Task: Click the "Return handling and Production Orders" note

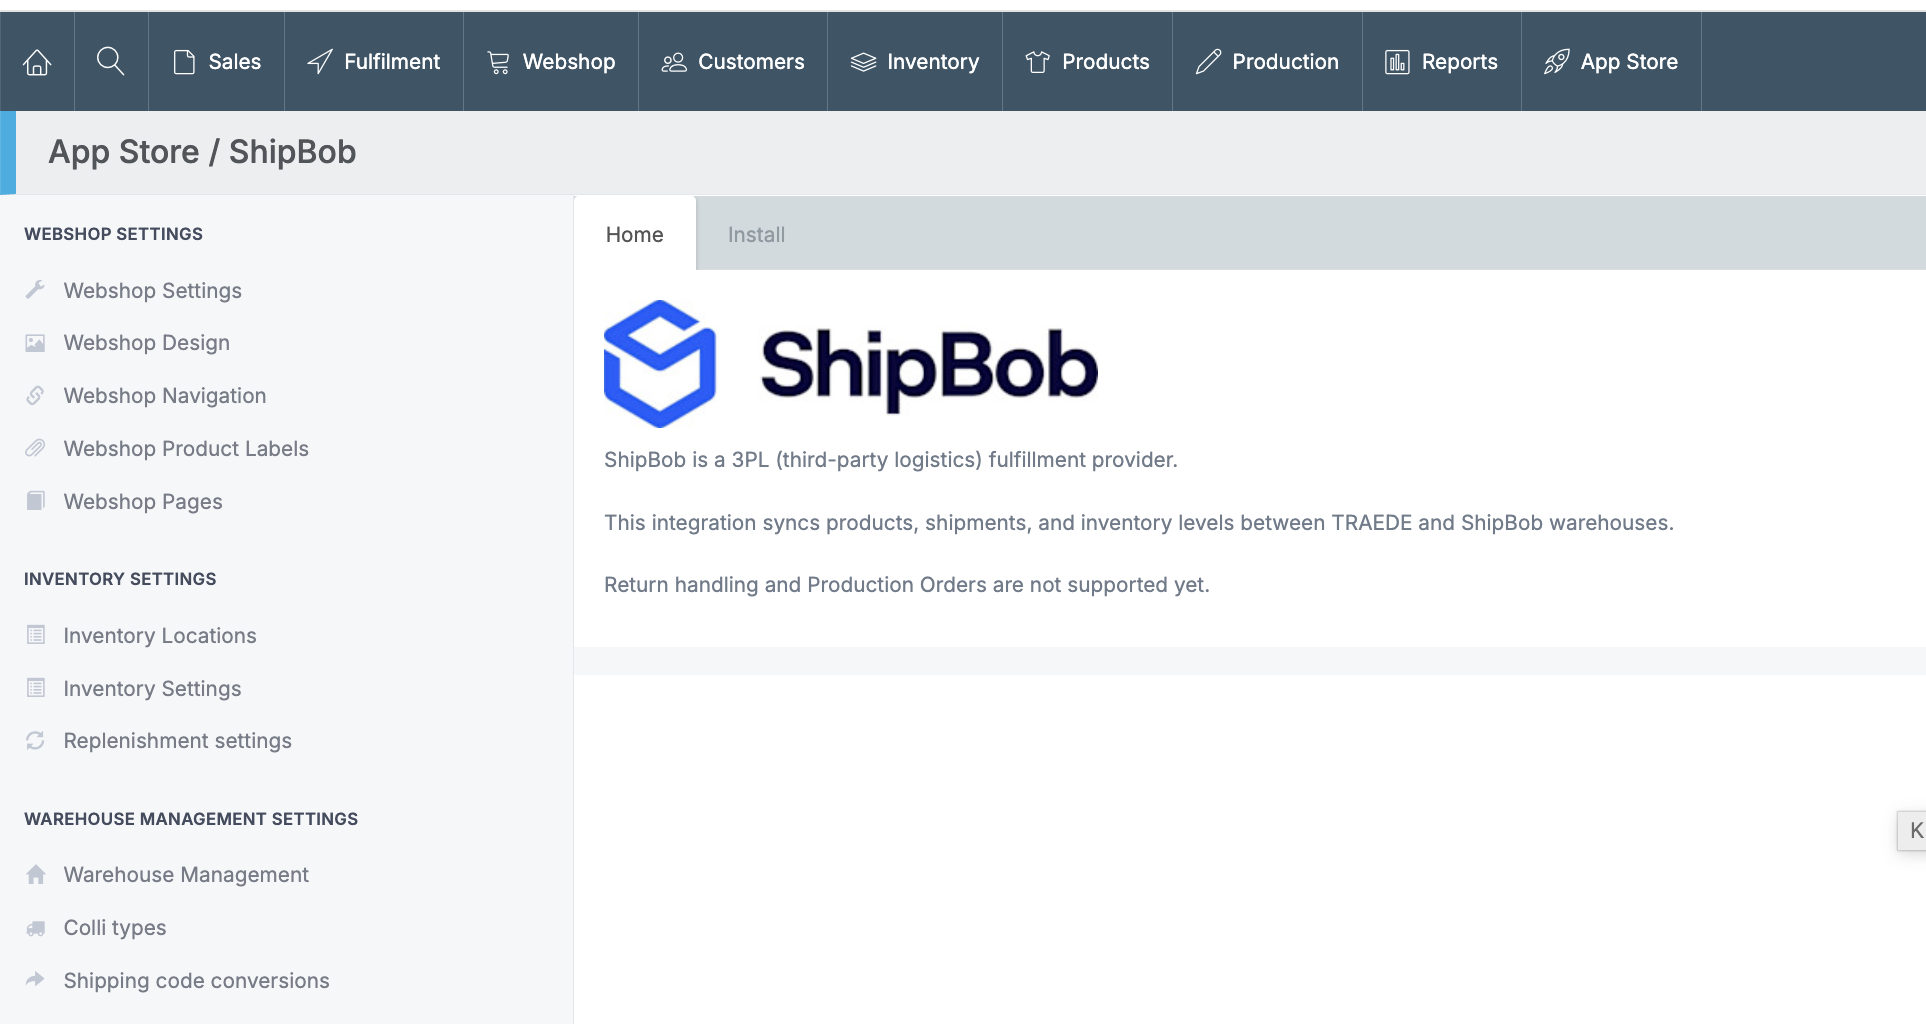Action: [x=907, y=585]
